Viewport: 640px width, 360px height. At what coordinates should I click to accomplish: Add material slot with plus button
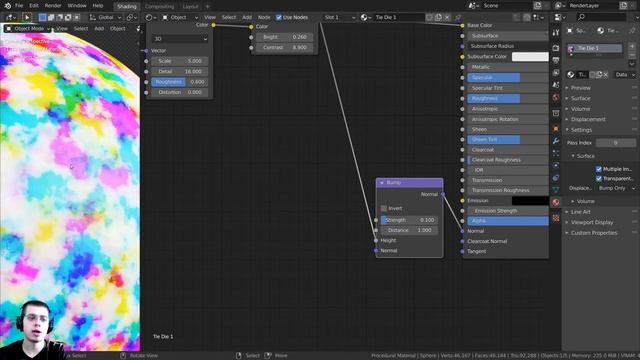click(632, 46)
